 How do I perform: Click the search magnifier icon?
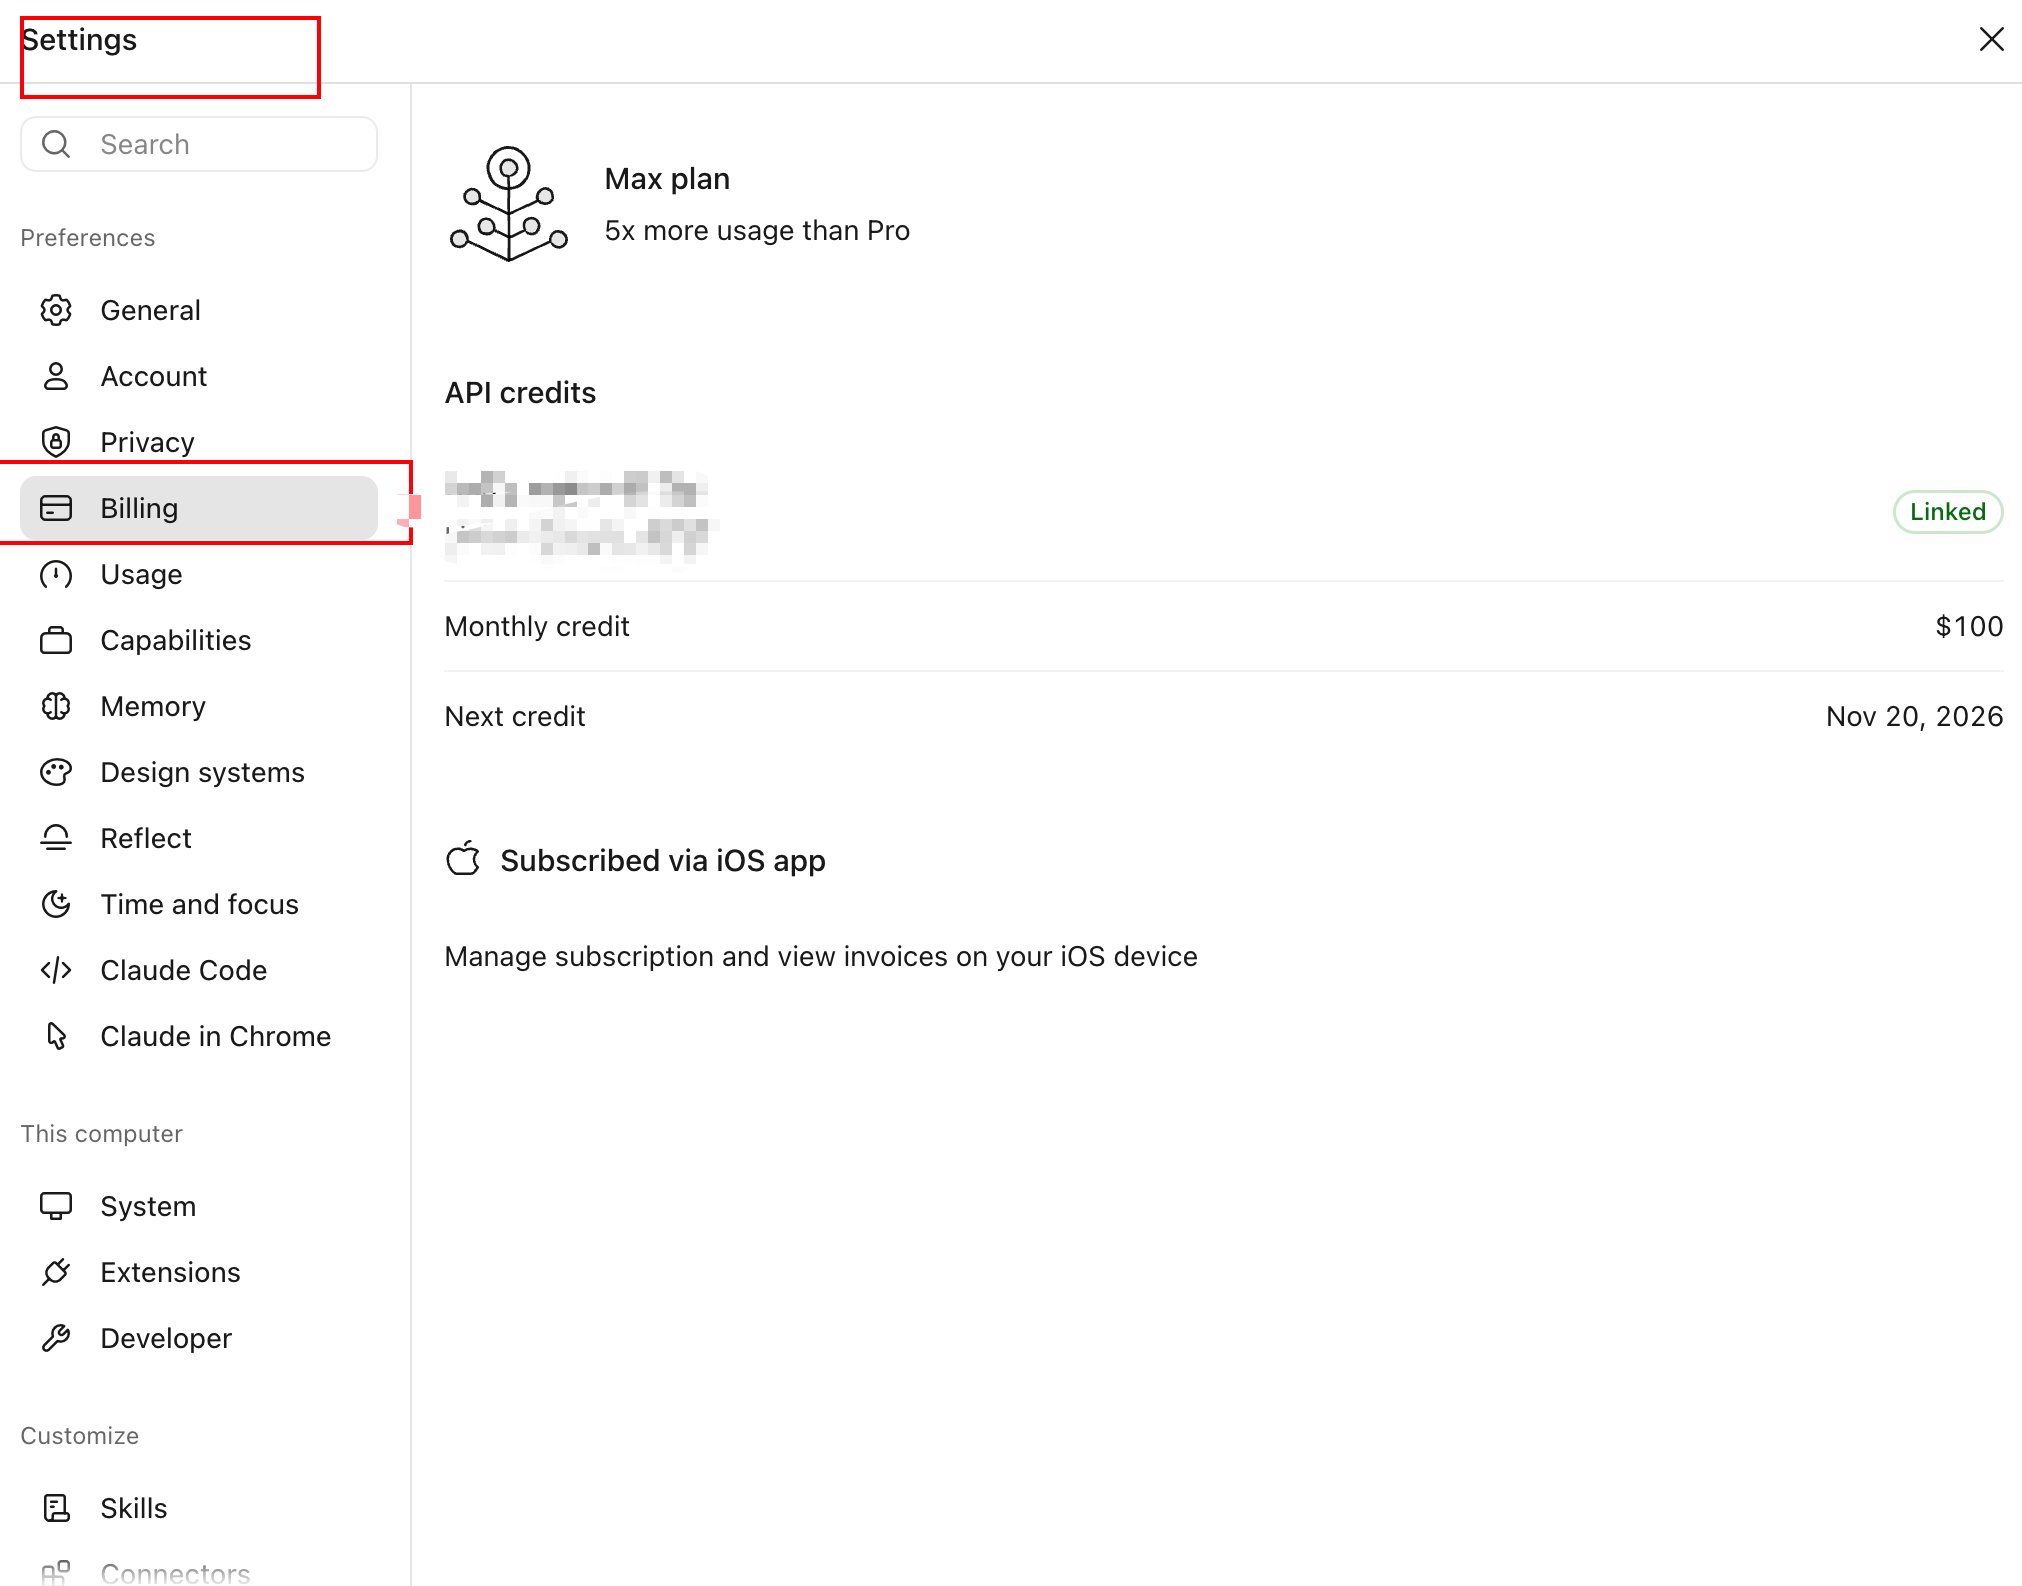(x=56, y=144)
